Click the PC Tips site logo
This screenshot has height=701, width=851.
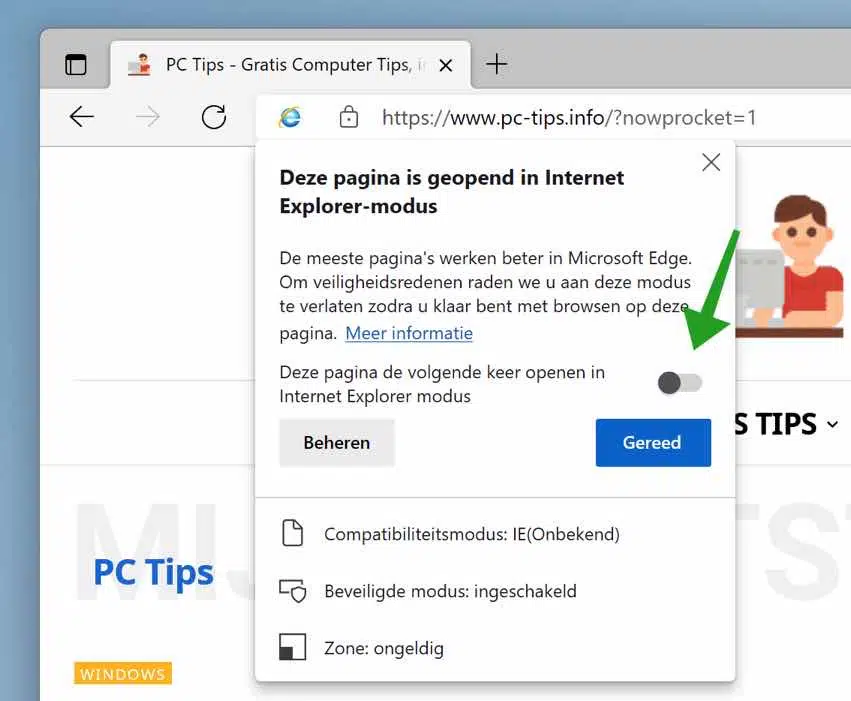coord(154,572)
